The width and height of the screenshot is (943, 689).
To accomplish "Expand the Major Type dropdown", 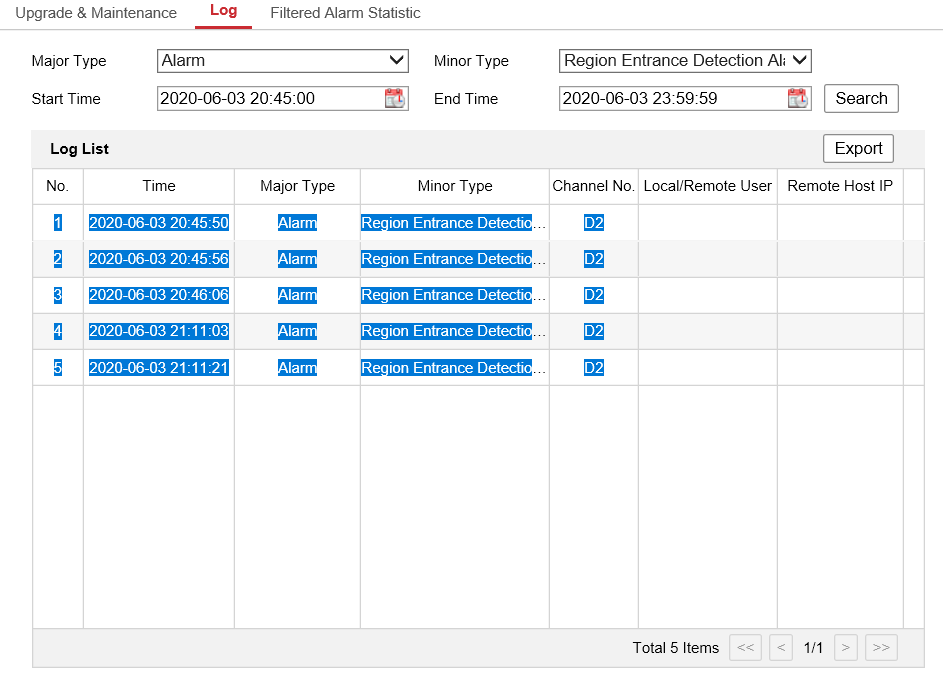I will point(283,61).
